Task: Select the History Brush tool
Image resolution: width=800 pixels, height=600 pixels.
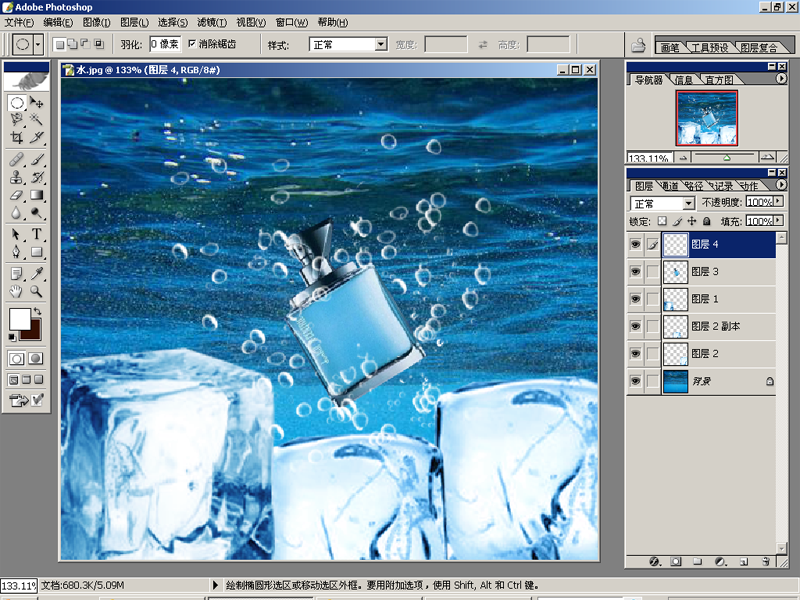Action: (36, 177)
